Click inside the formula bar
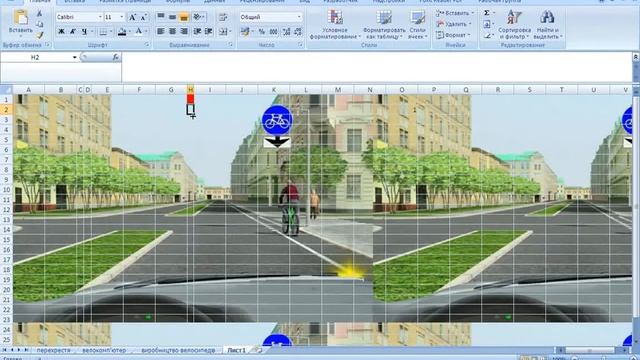Viewport: 640px width, 360px height. pyautogui.click(x=376, y=67)
